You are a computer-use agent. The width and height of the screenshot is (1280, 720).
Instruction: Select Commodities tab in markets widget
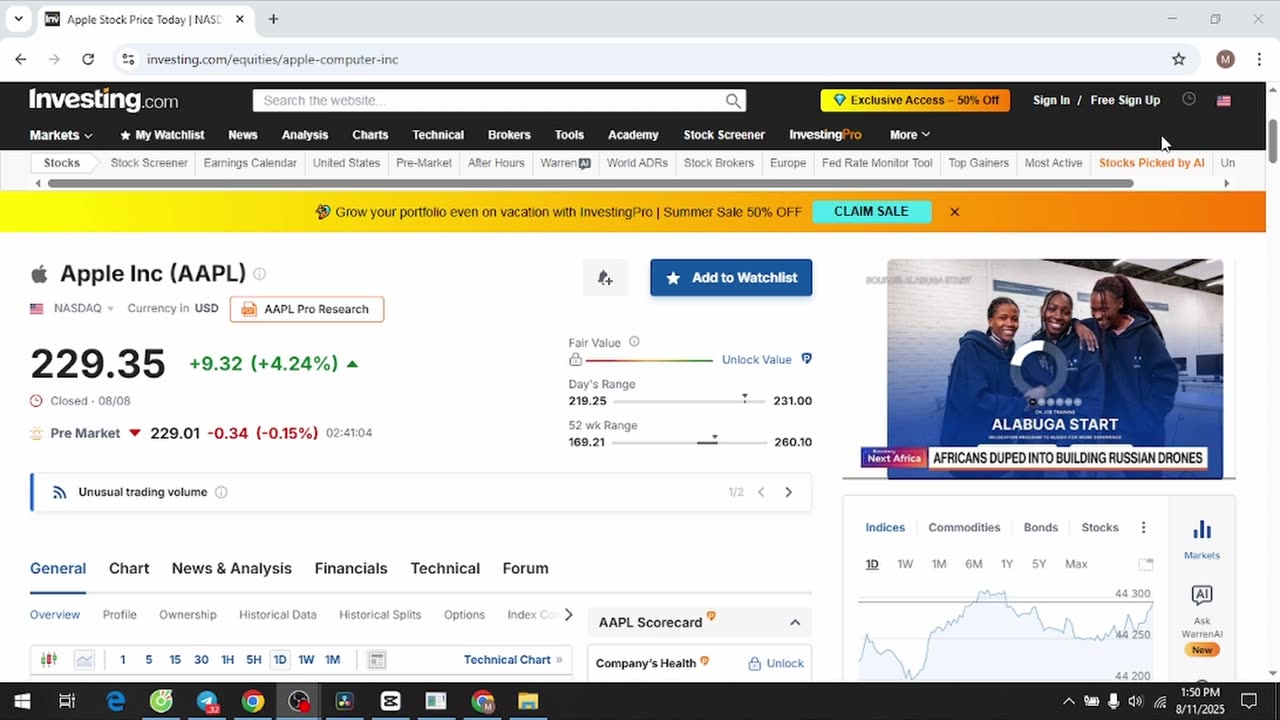pos(964,528)
